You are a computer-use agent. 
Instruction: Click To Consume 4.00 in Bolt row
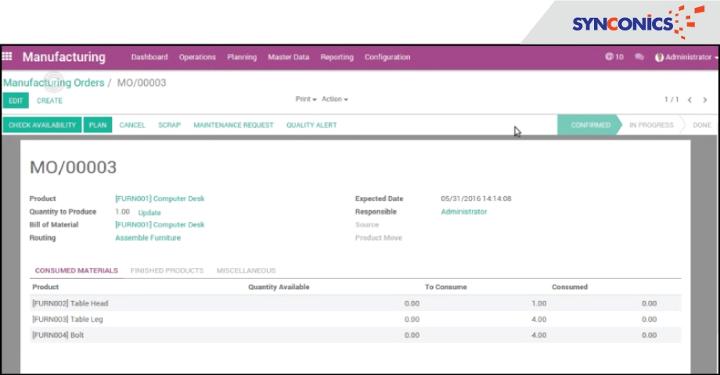(x=539, y=335)
